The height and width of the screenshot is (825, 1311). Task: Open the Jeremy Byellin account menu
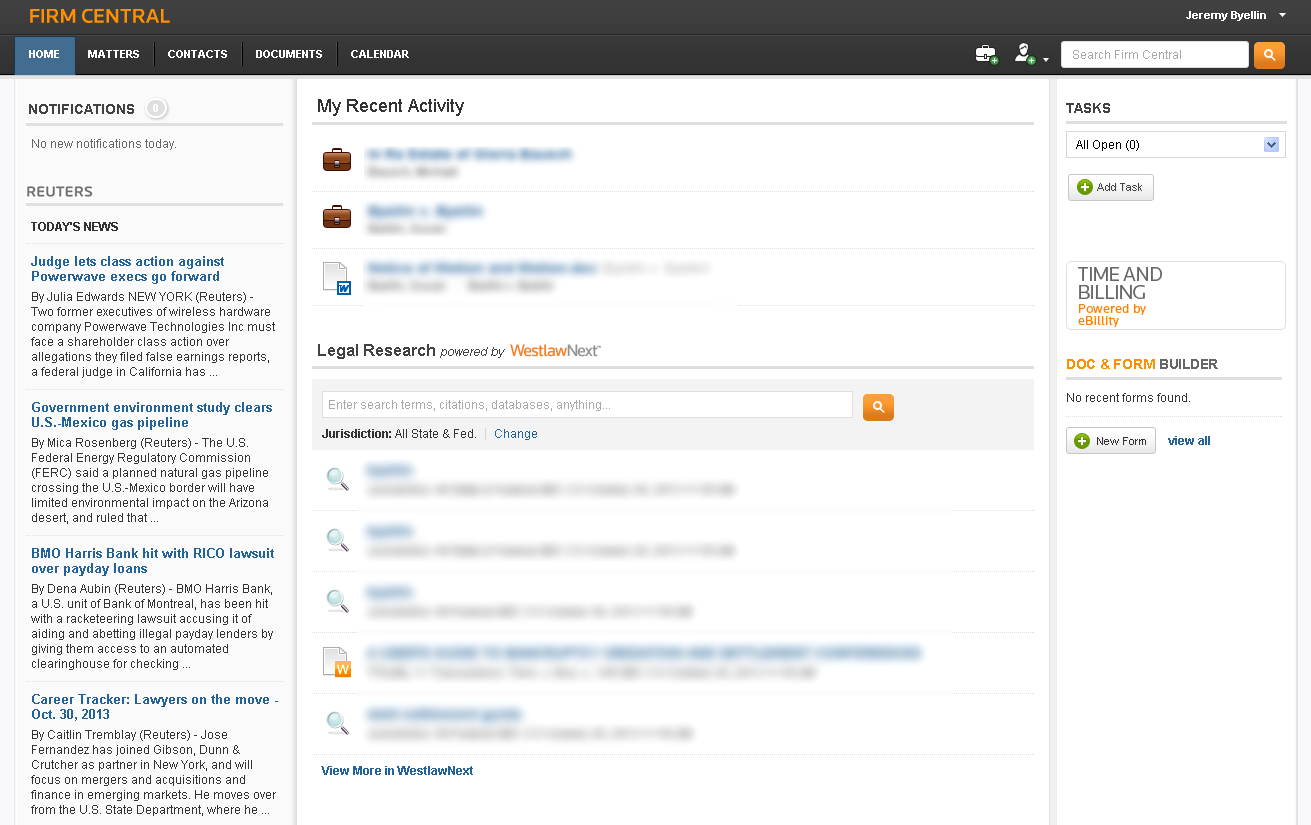point(1235,15)
